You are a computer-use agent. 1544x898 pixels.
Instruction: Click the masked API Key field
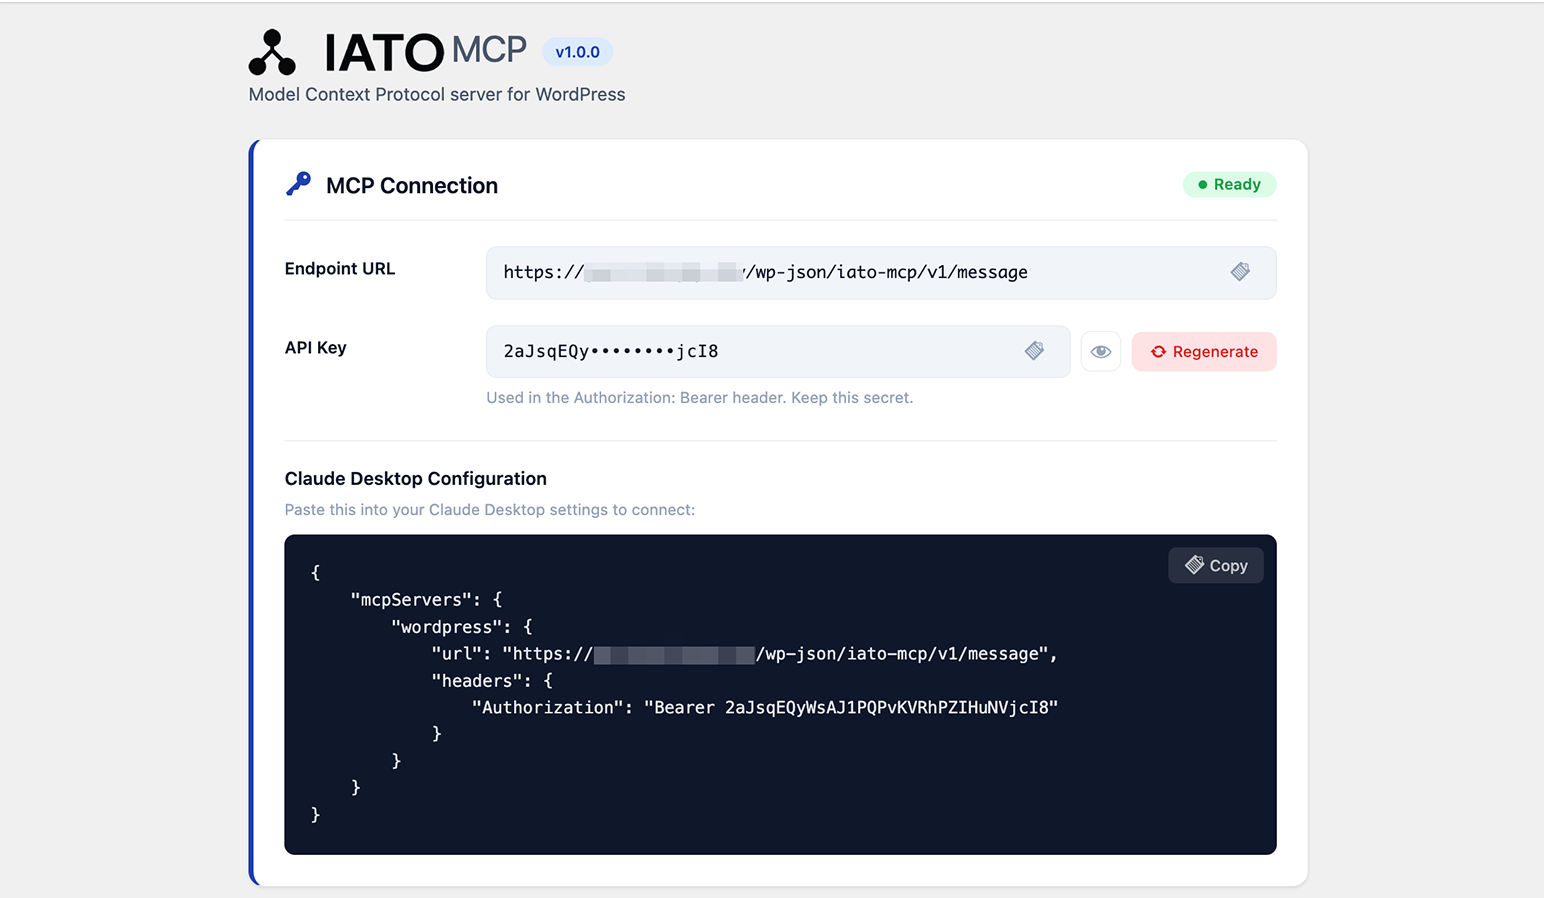[778, 351]
